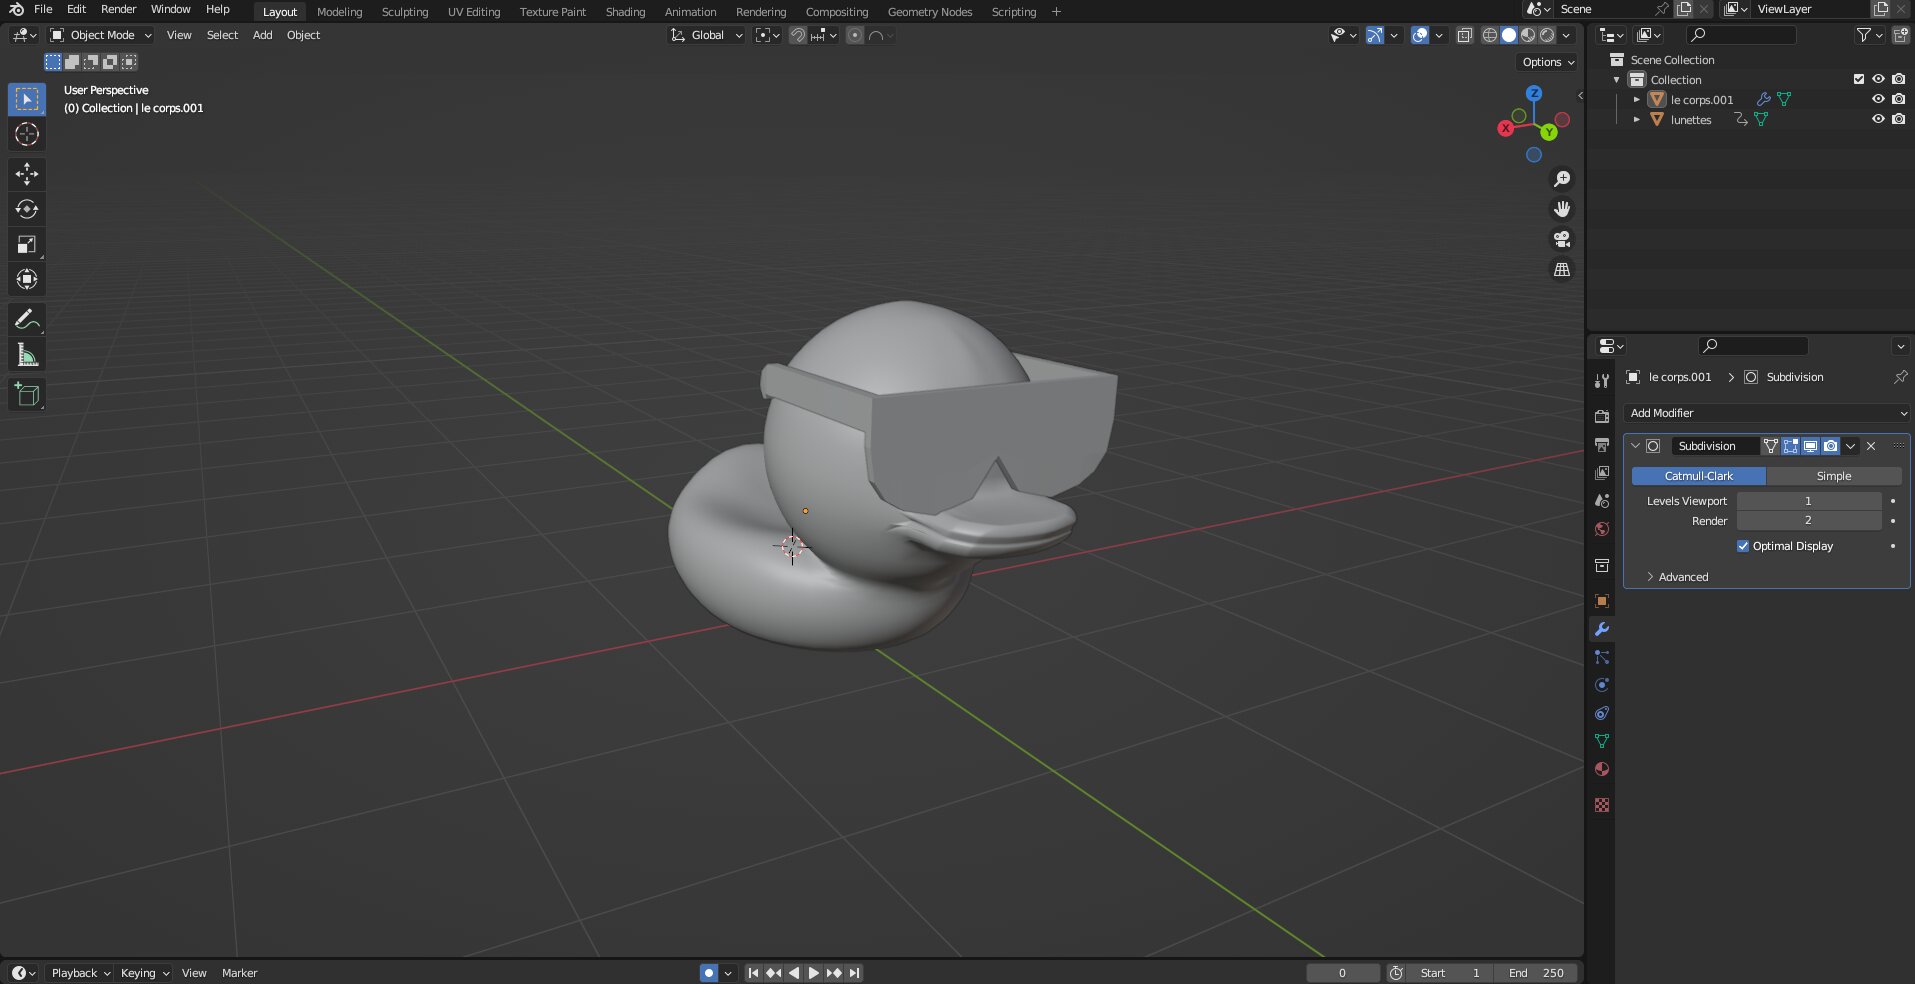Open the viewport Add menu

(x=262, y=35)
